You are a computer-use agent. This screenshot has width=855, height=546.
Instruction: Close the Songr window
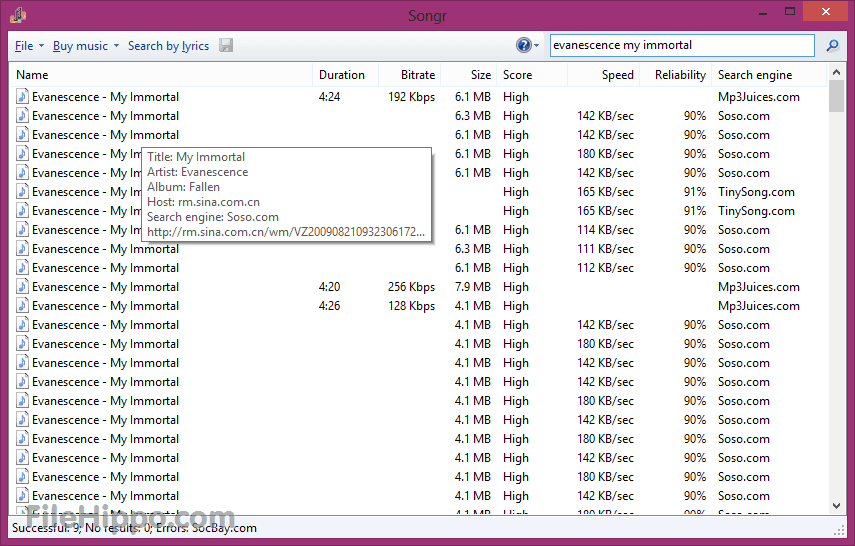coord(826,11)
